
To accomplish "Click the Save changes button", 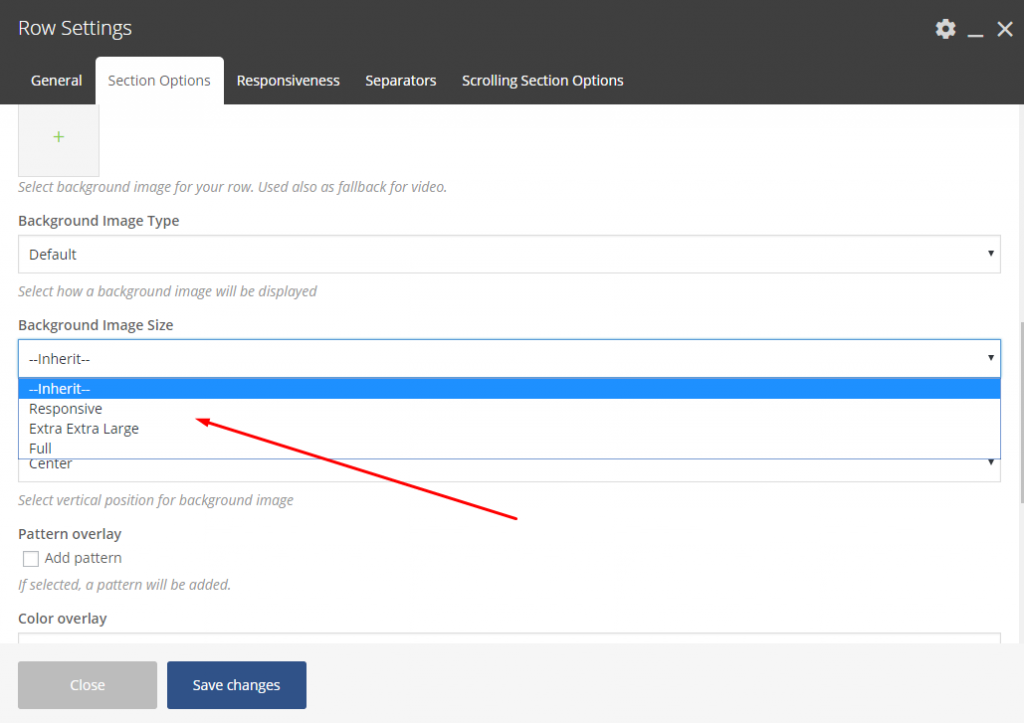I will (x=236, y=685).
